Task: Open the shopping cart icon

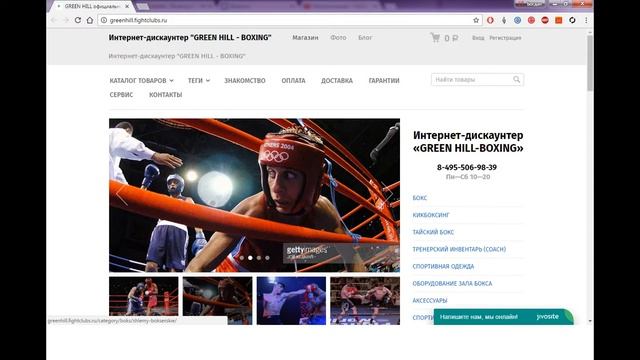Action: click(x=435, y=38)
